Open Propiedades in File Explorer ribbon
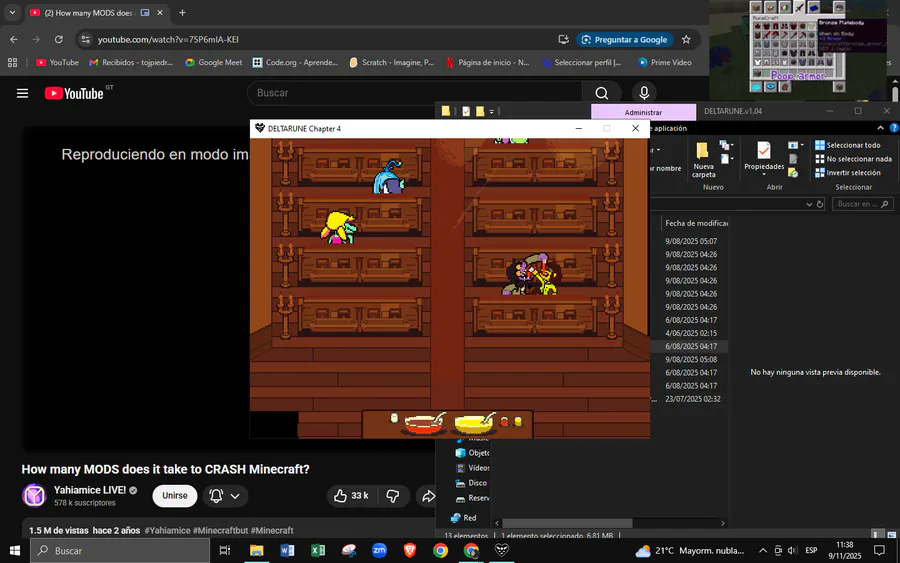This screenshot has height=563, width=900. point(763,156)
